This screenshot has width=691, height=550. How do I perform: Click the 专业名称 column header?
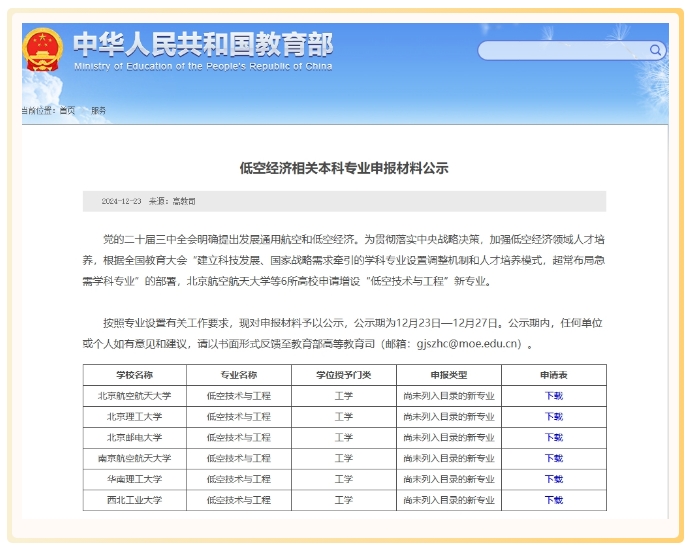(239, 375)
